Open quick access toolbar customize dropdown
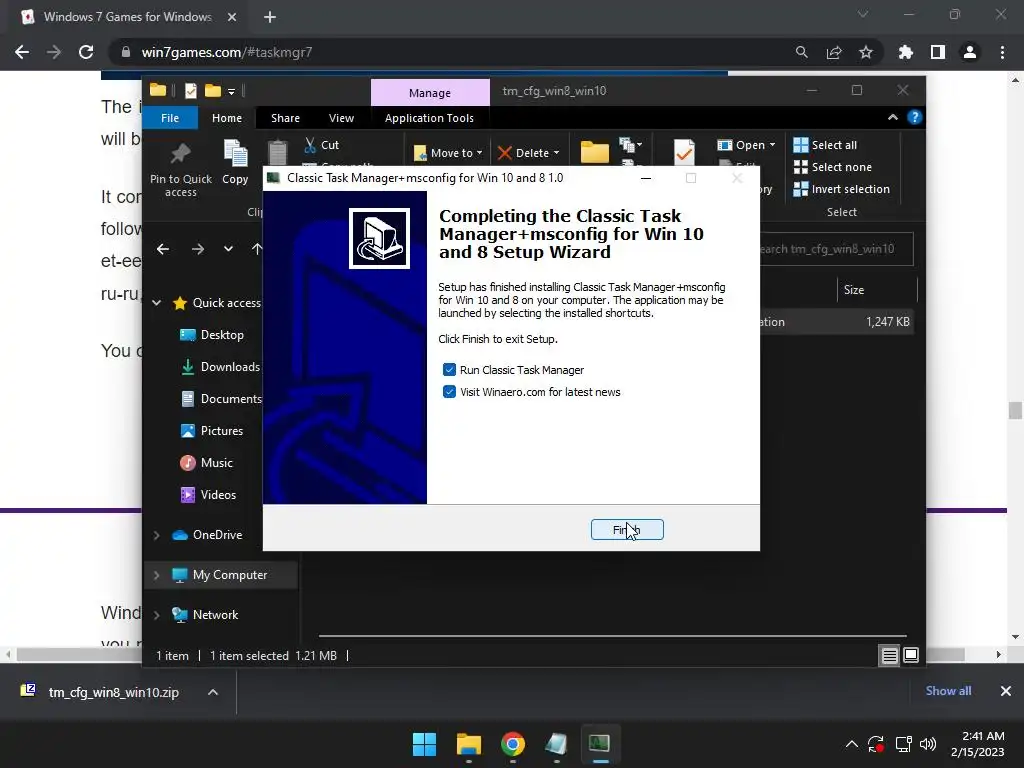1024x768 pixels. [x=231, y=91]
